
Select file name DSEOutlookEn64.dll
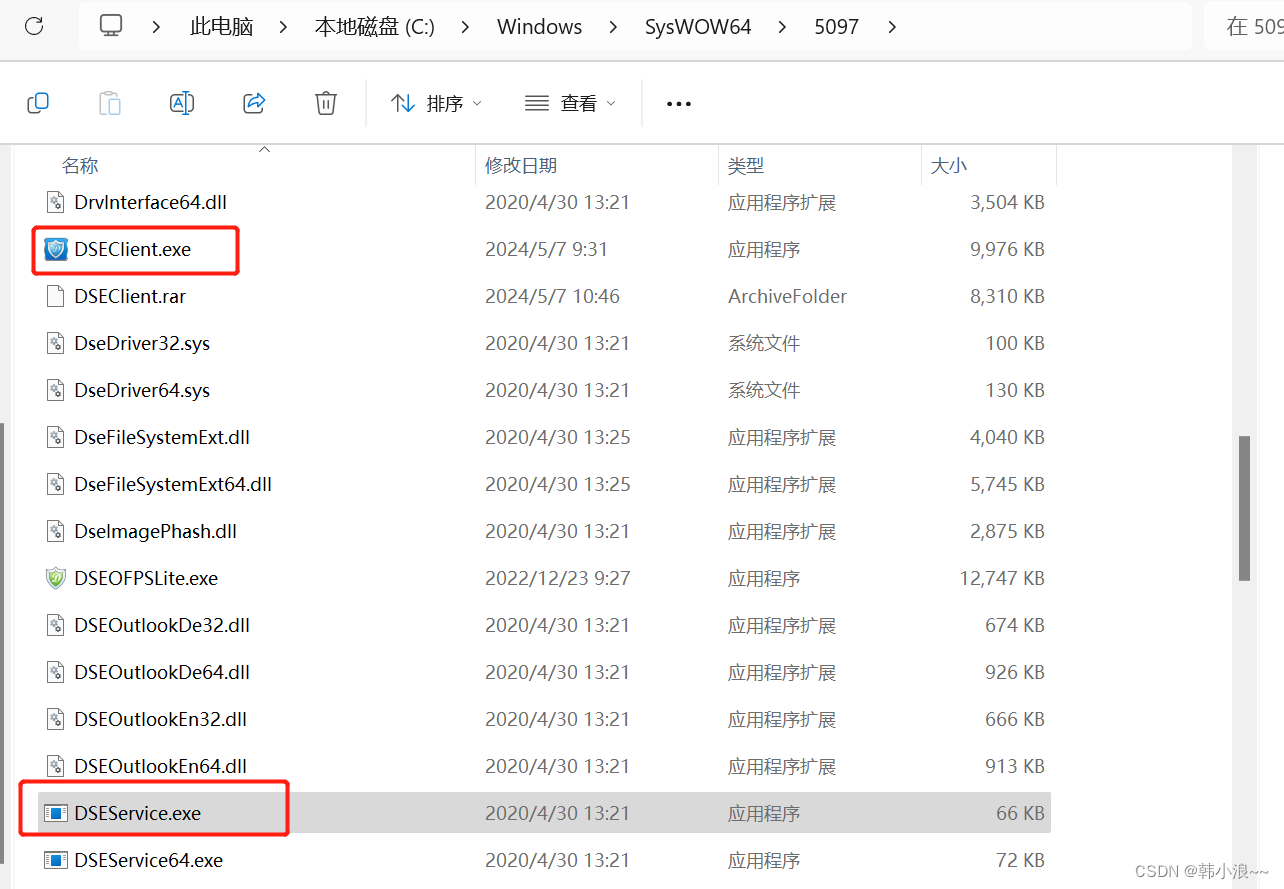click(161, 766)
